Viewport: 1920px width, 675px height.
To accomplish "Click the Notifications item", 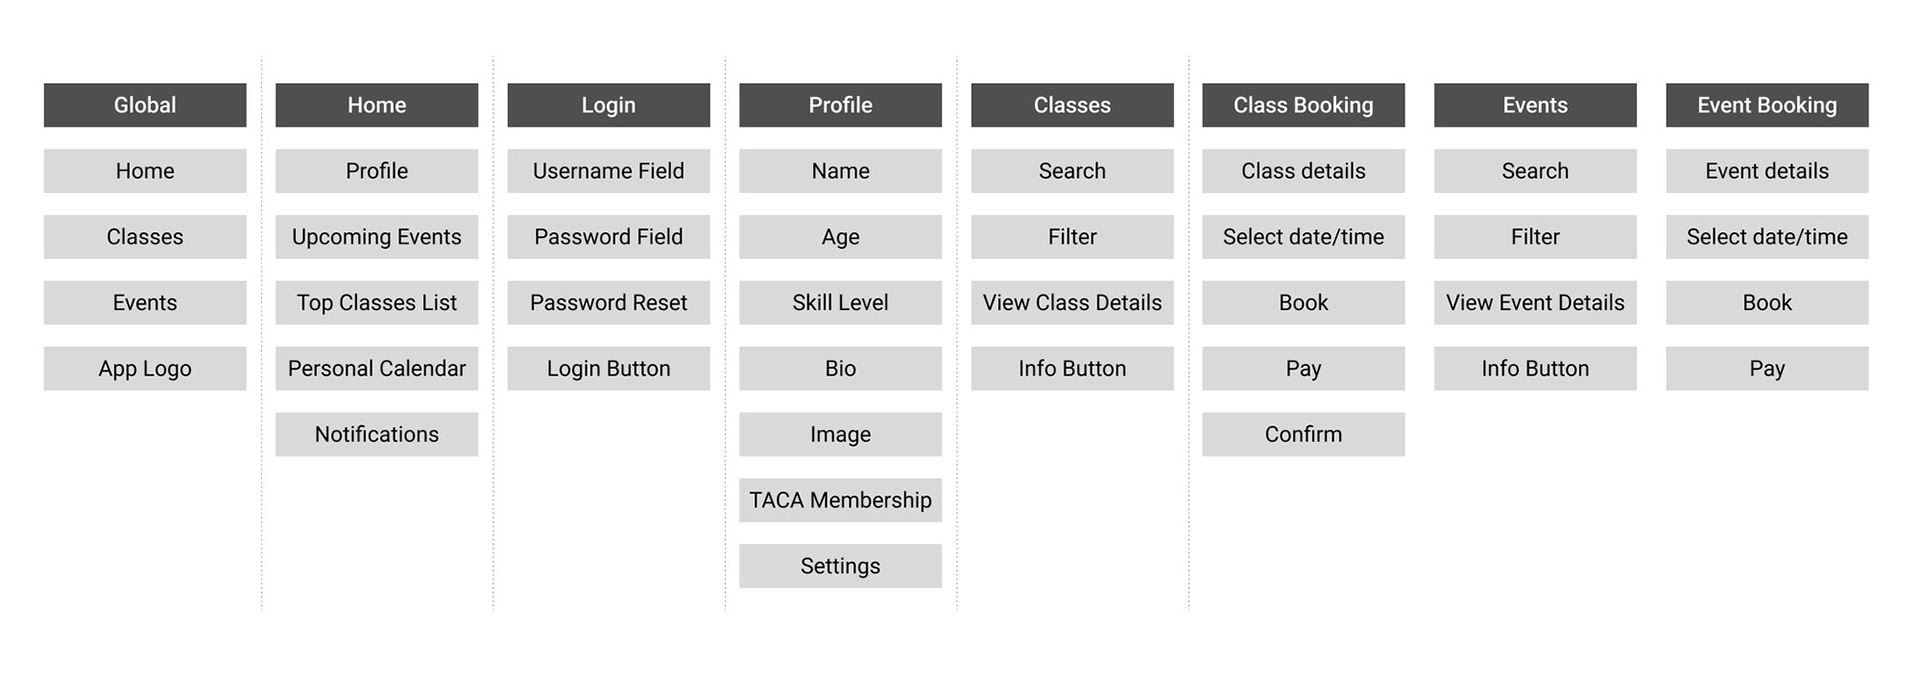I will (x=377, y=434).
